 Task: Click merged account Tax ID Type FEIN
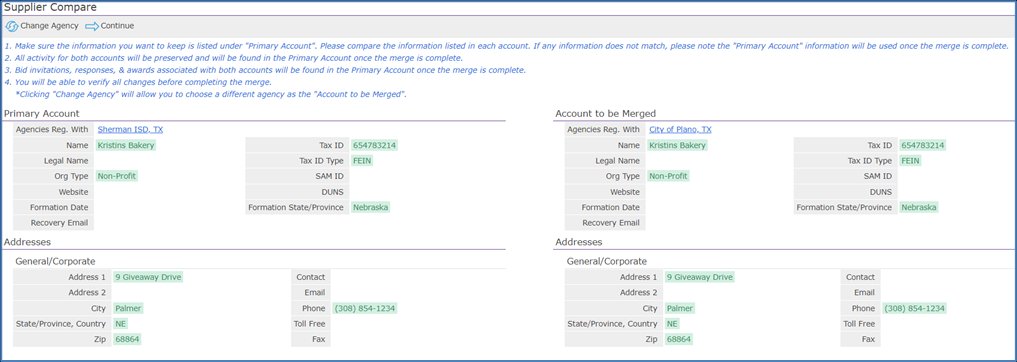(x=911, y=161)
